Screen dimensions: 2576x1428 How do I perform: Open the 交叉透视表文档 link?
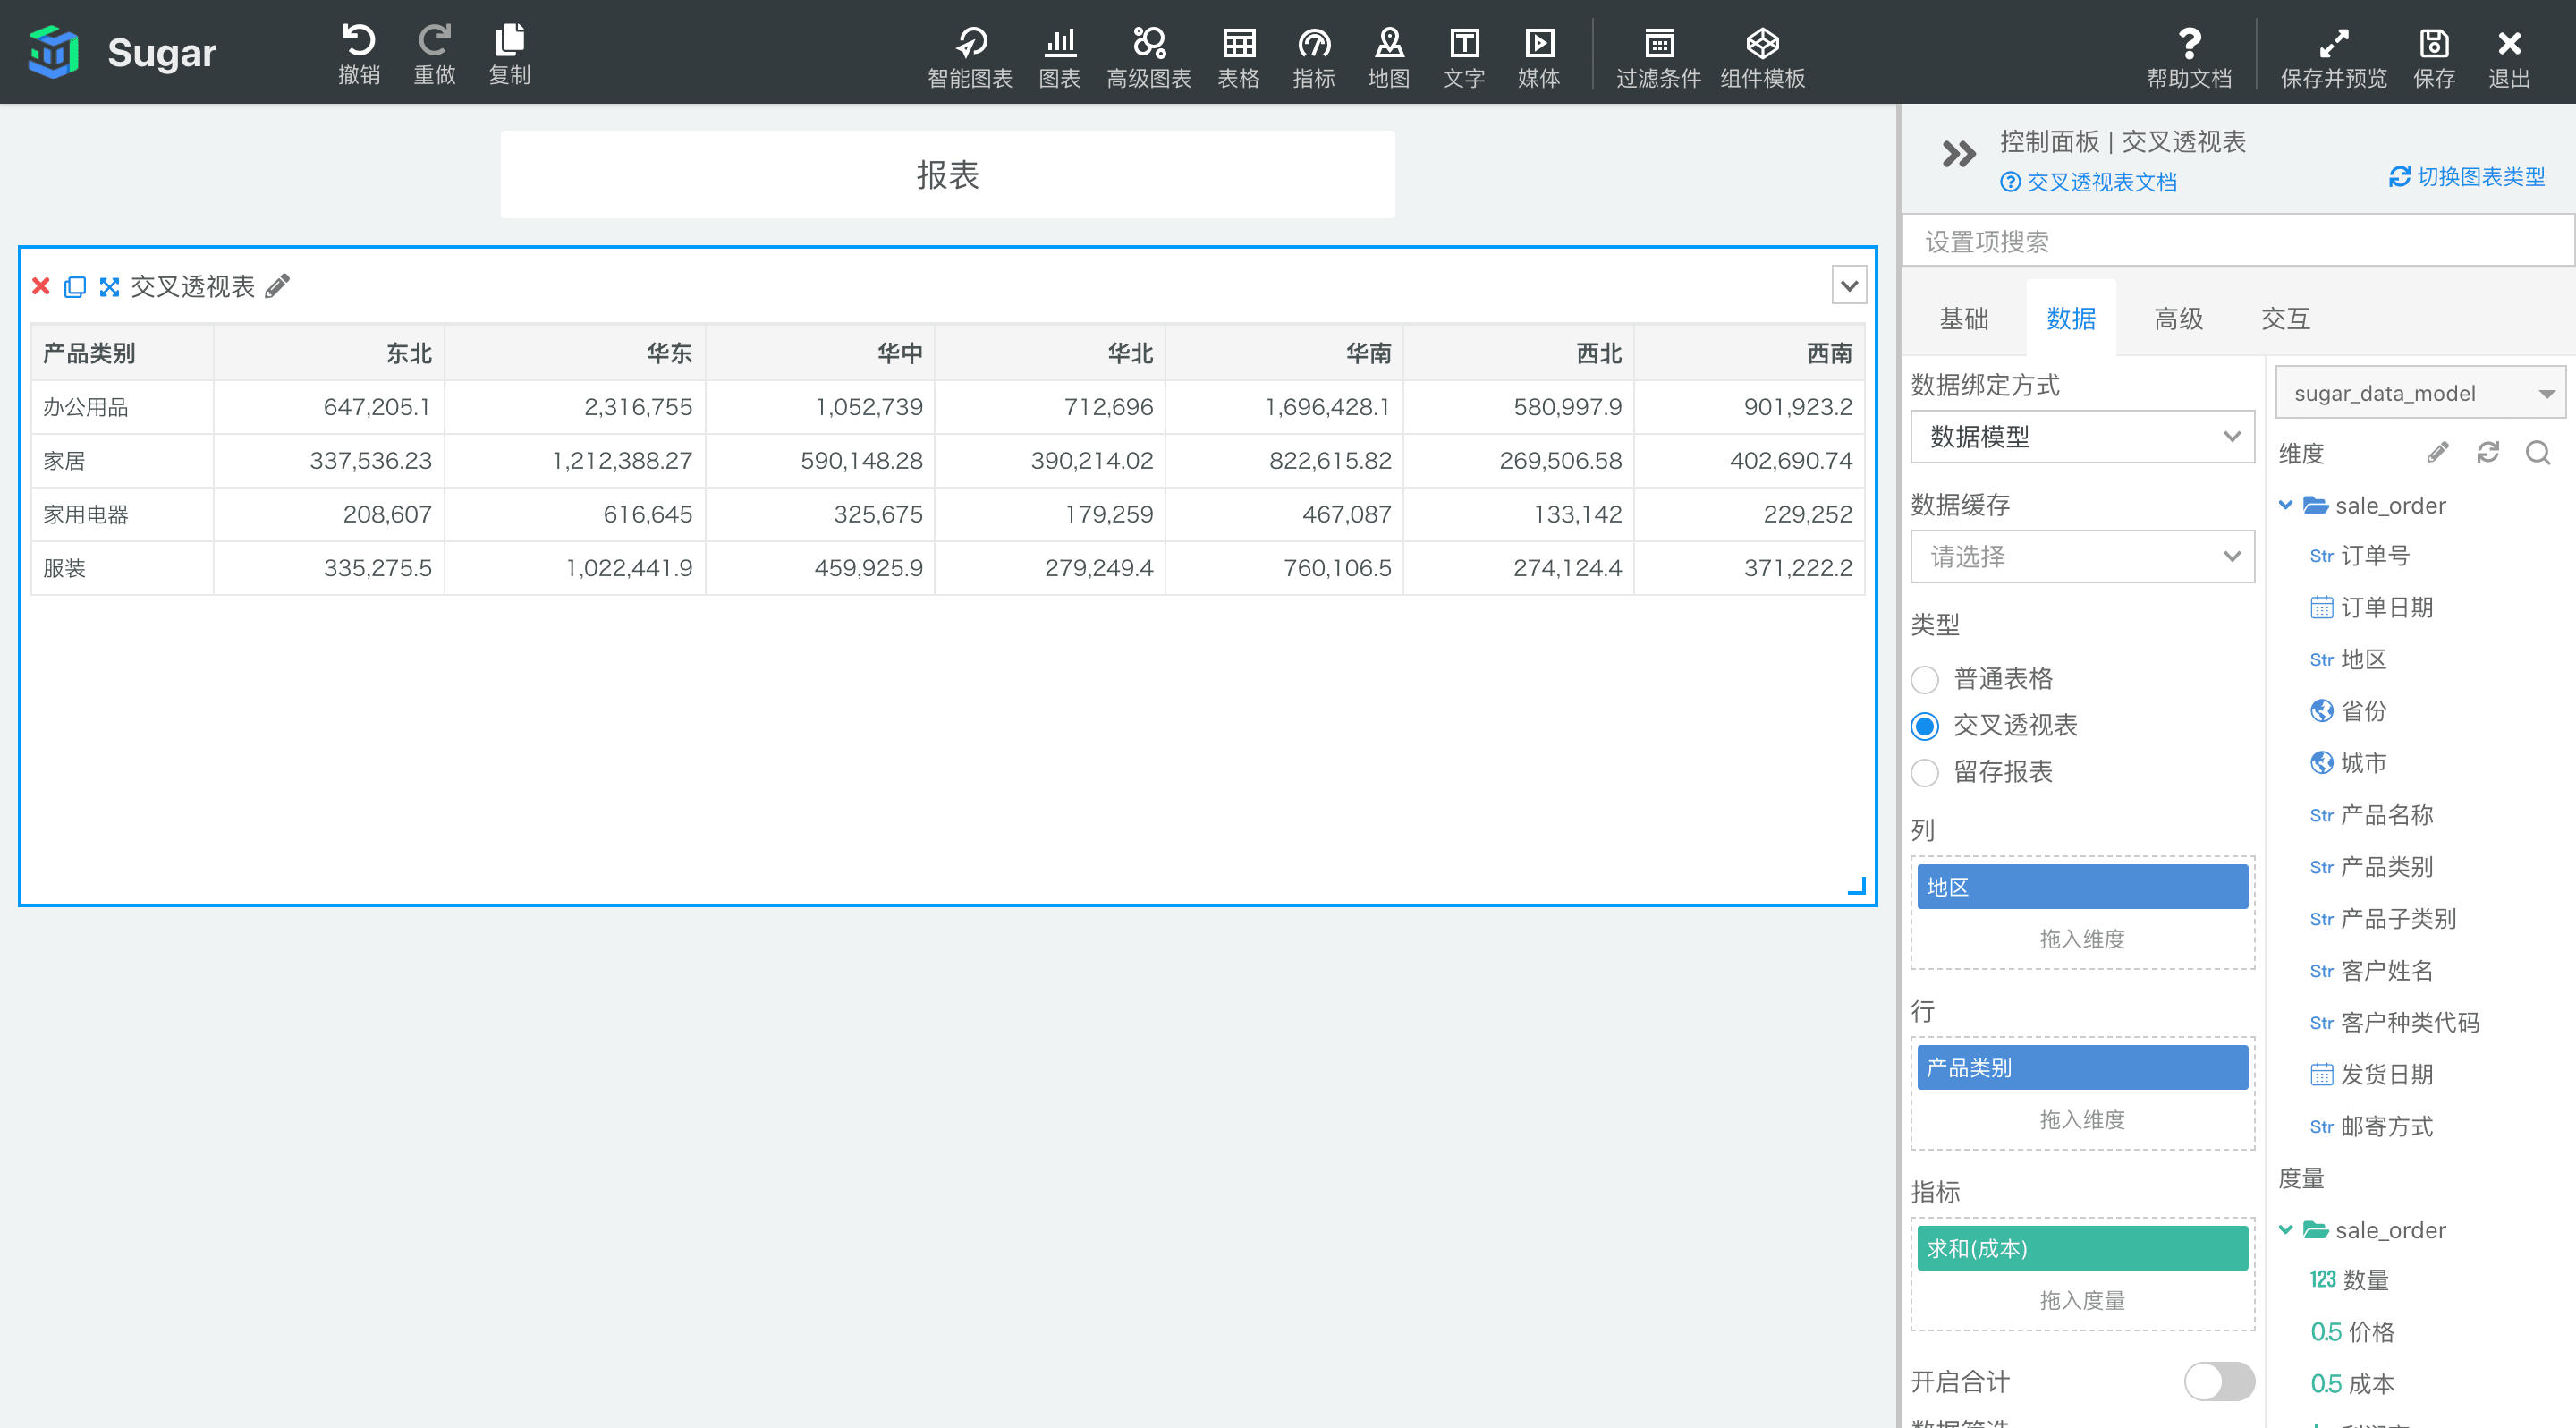[x=2088, y=182]
